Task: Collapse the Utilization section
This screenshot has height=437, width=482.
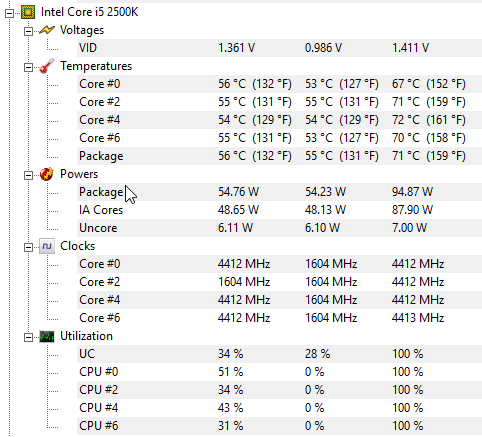Action: (x=28, y=337)
